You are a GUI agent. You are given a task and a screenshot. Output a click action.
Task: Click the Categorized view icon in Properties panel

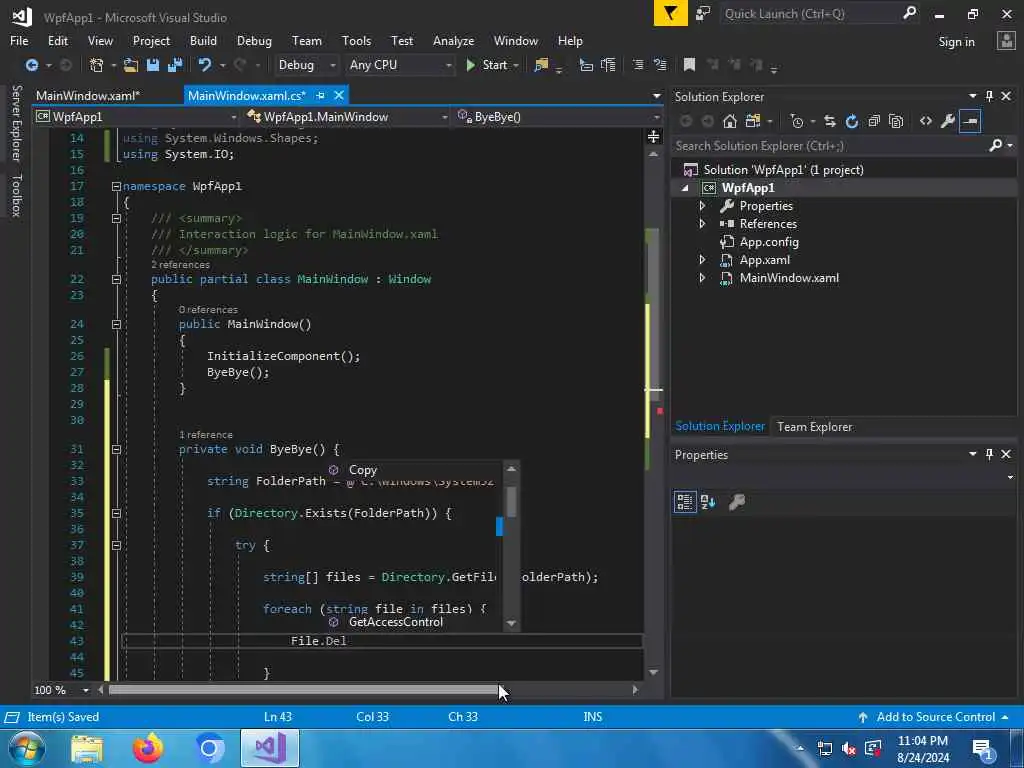[685, 502]
